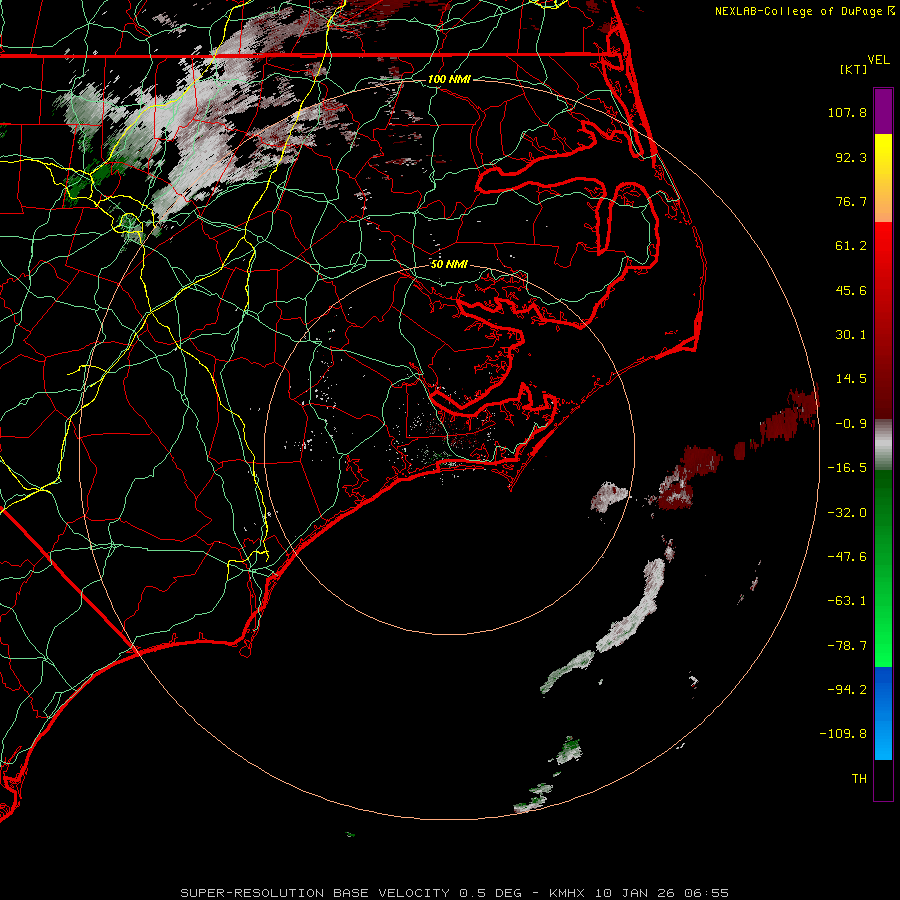Click the Super-Resolution Base Velocity caption text
The width and height of the screenshot is (900, 900).
click(x=455, y=893)
